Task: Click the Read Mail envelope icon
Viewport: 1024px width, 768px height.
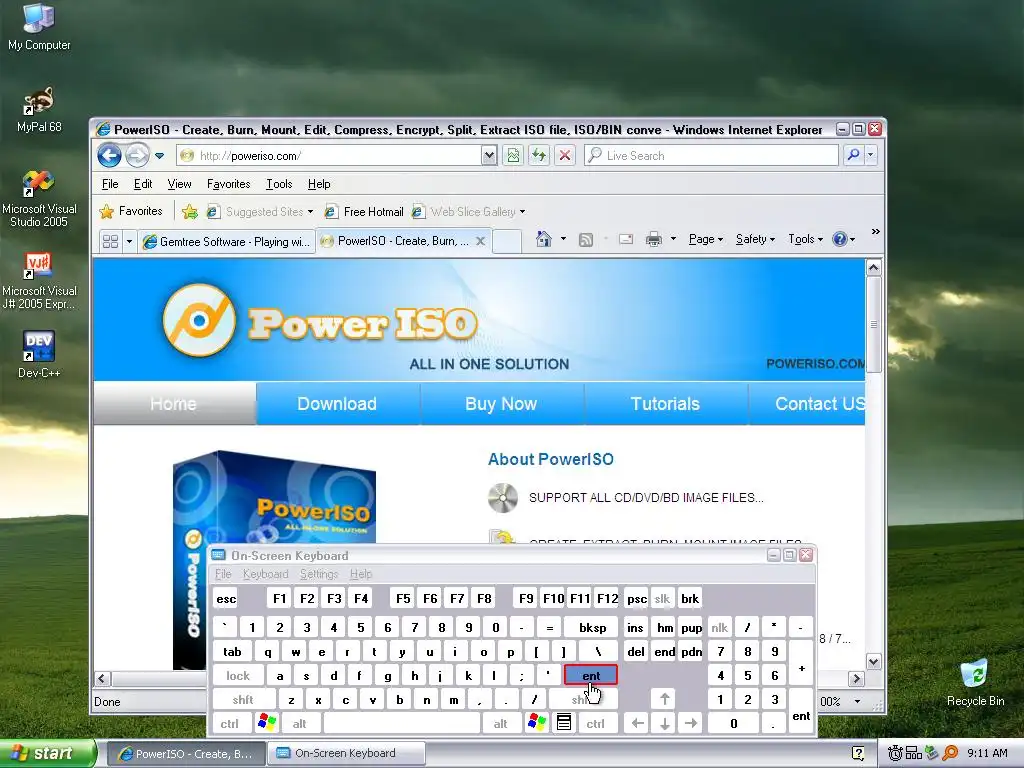Action: tap(626, 239)
